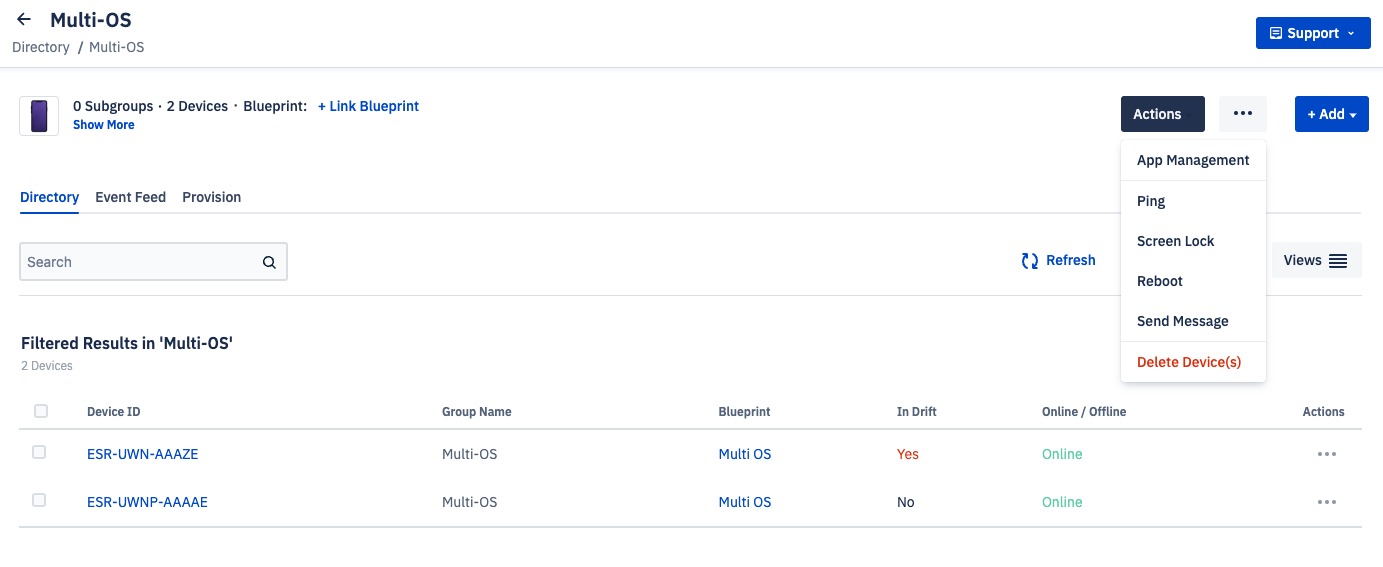Open the three-dot more options button beside Actions
Viewport: 1383px width, 567px height.
[x=1243, y=114]
